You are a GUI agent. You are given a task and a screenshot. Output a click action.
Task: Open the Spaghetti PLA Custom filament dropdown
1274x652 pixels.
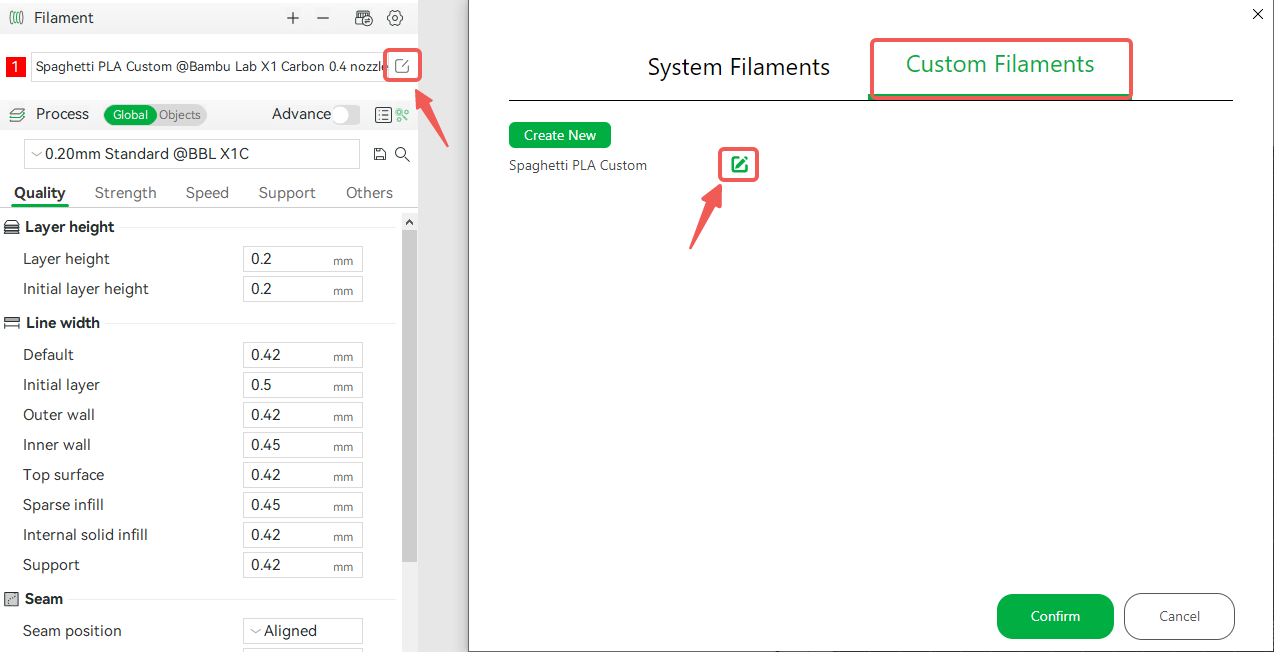point(209,67)
